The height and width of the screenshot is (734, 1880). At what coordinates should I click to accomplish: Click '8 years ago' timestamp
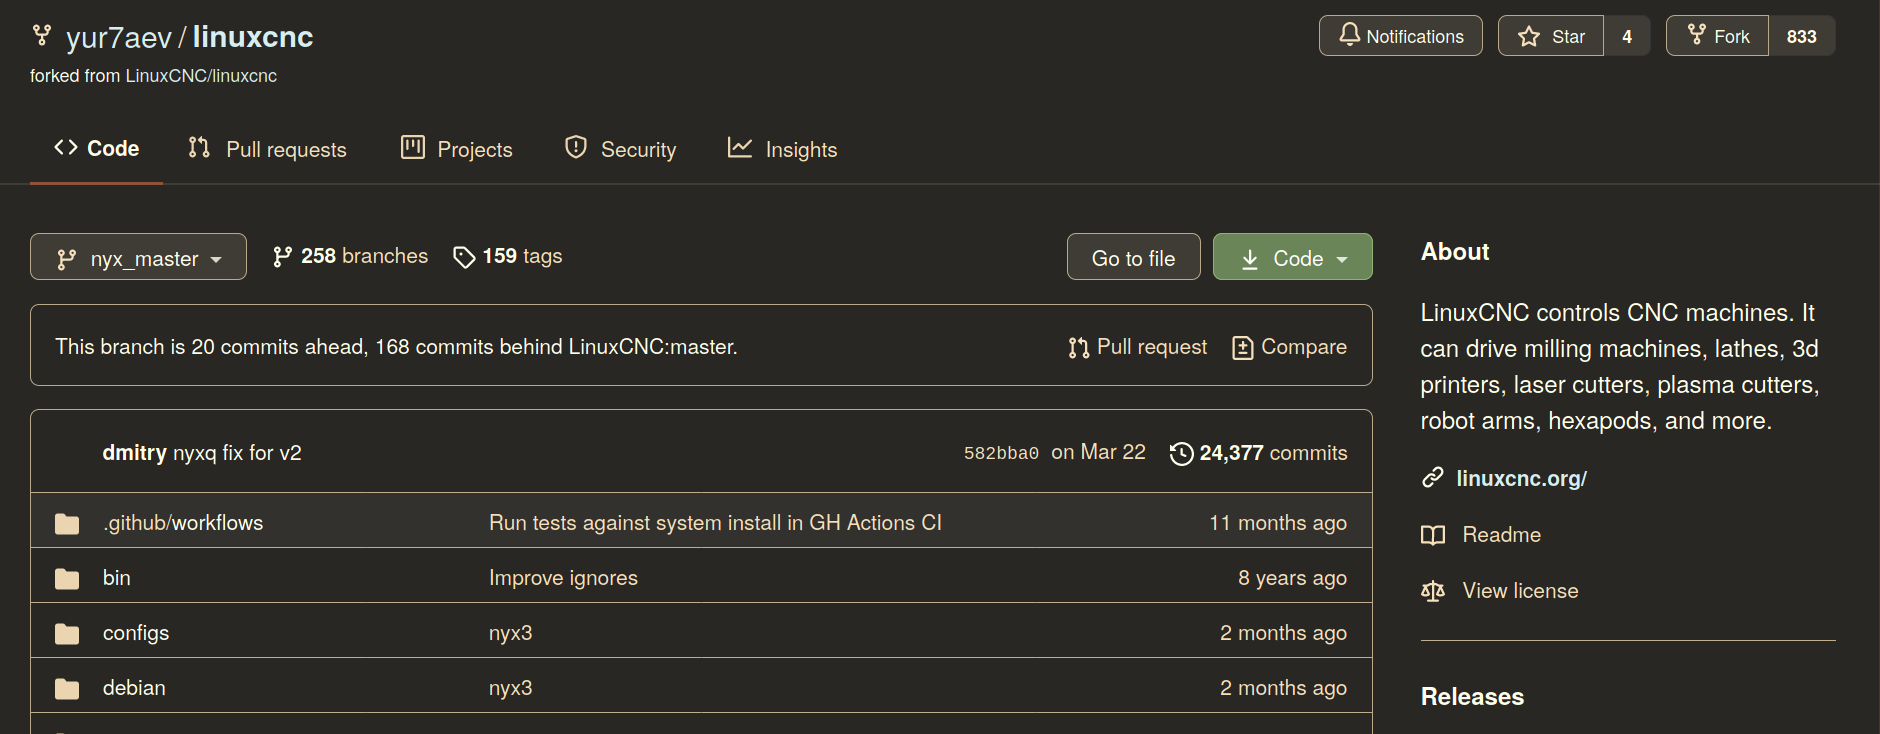[x=1292, y=578]
